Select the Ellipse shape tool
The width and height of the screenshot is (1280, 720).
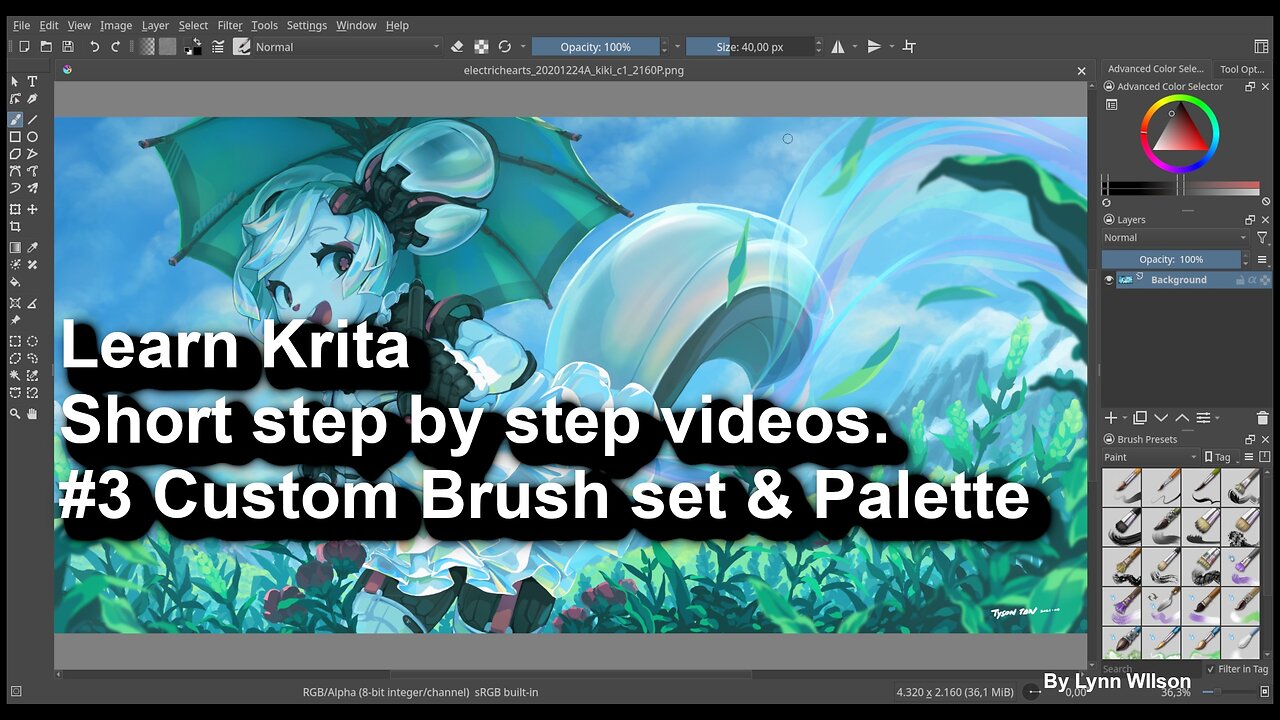click(x=32, y=137)
